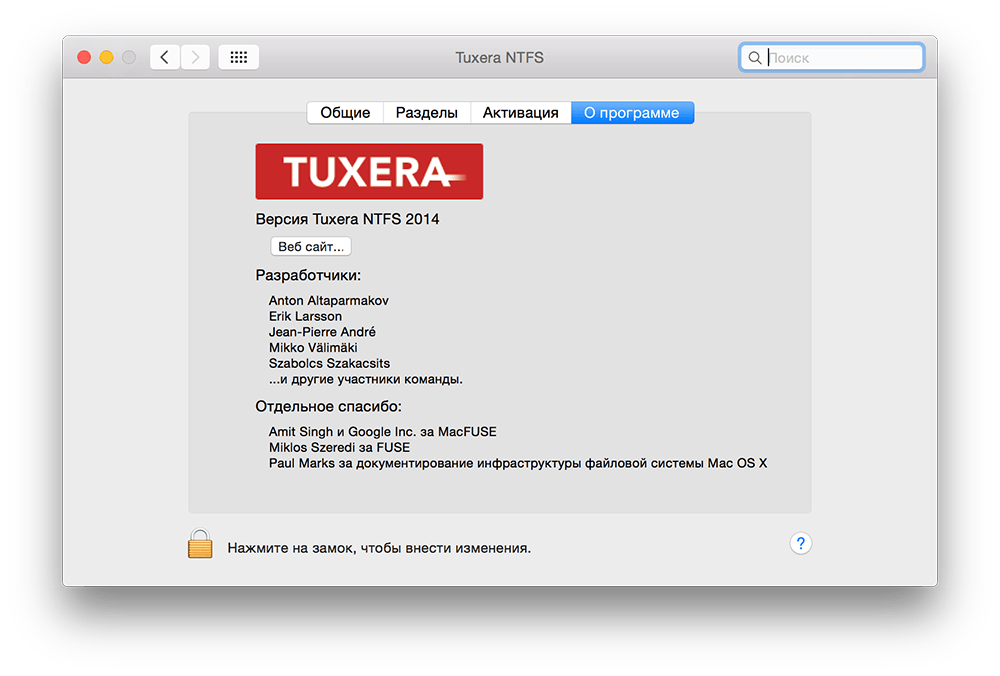Image resolution: width=1000 pixels, height=676 pixels.
Task: Switch to the Разделы tab
Action: point(427,113)
